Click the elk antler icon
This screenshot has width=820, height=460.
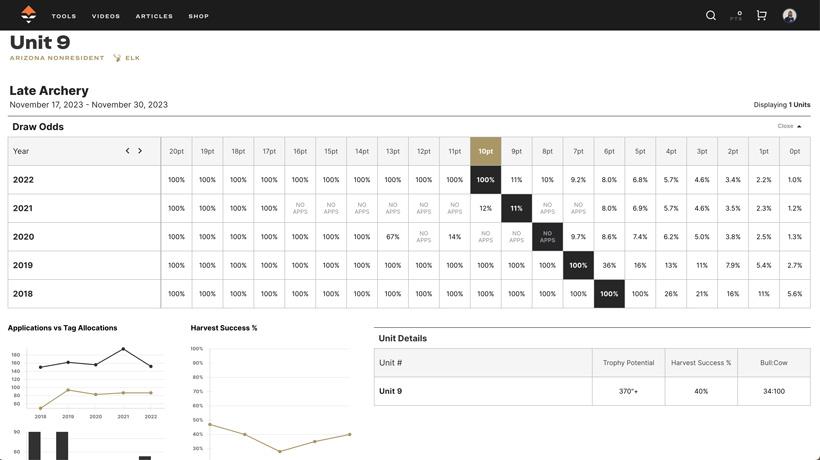pos(117,58)
